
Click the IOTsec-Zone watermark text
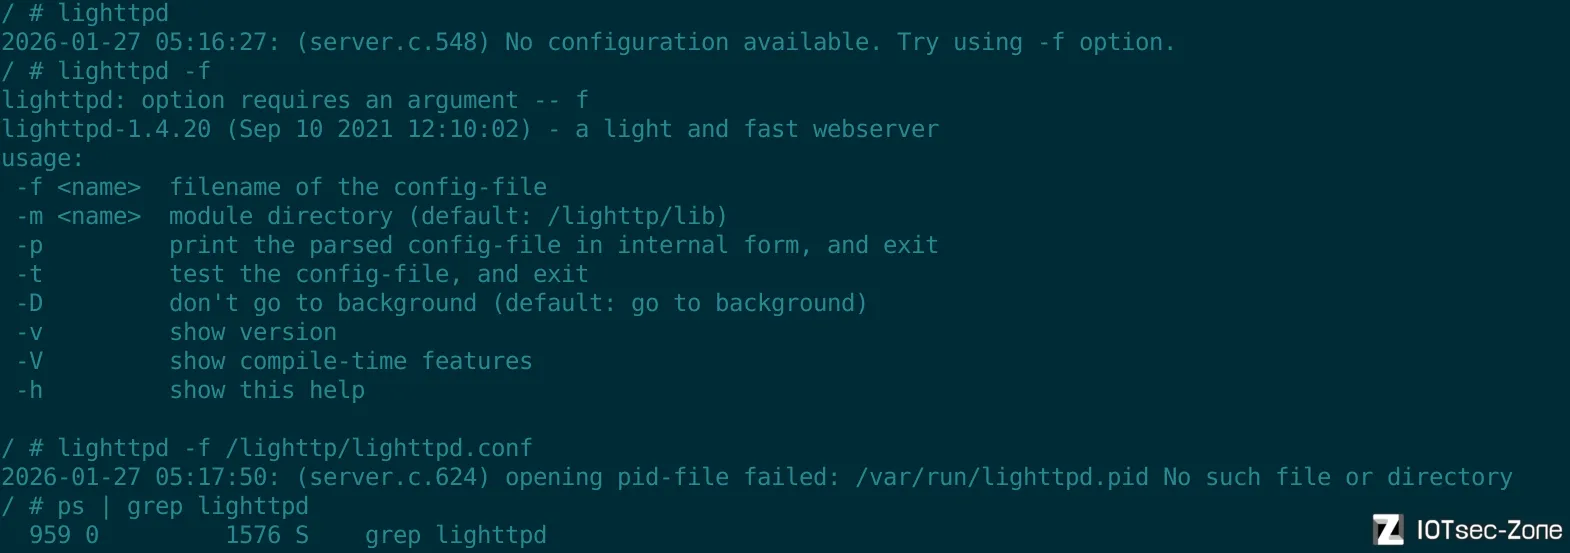(x=1489, y=530)
